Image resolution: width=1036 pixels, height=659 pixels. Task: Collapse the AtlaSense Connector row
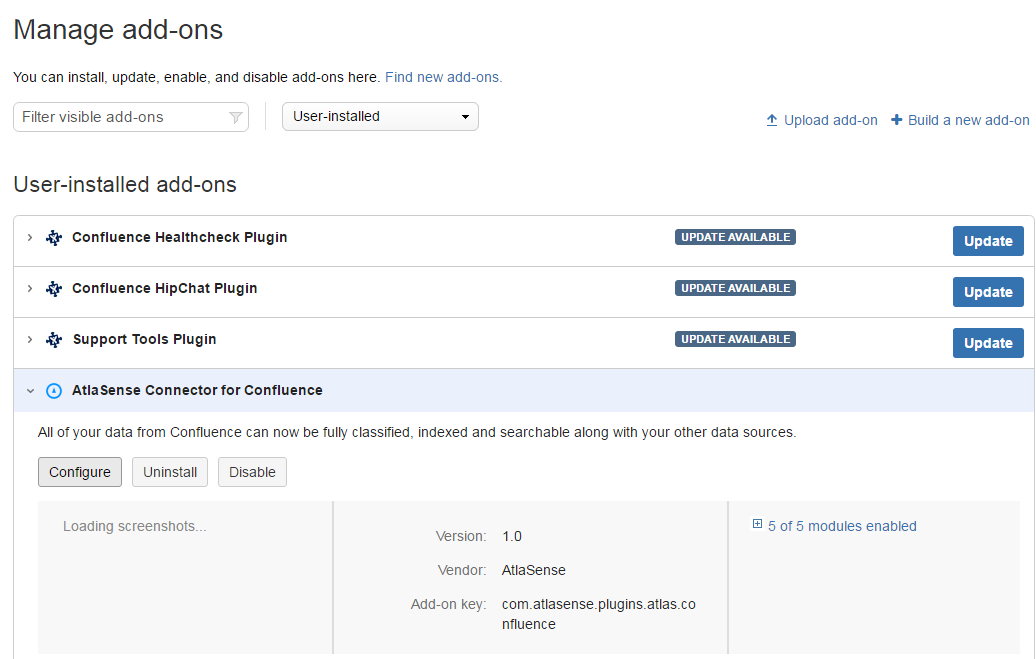pyautogui.click(x=30, y=391)
